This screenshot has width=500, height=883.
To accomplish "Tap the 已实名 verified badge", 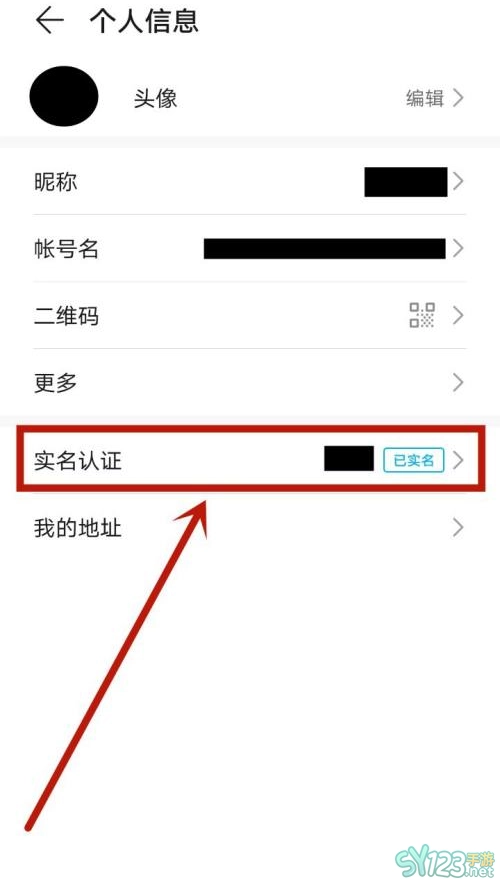I will tap(414, 460).
